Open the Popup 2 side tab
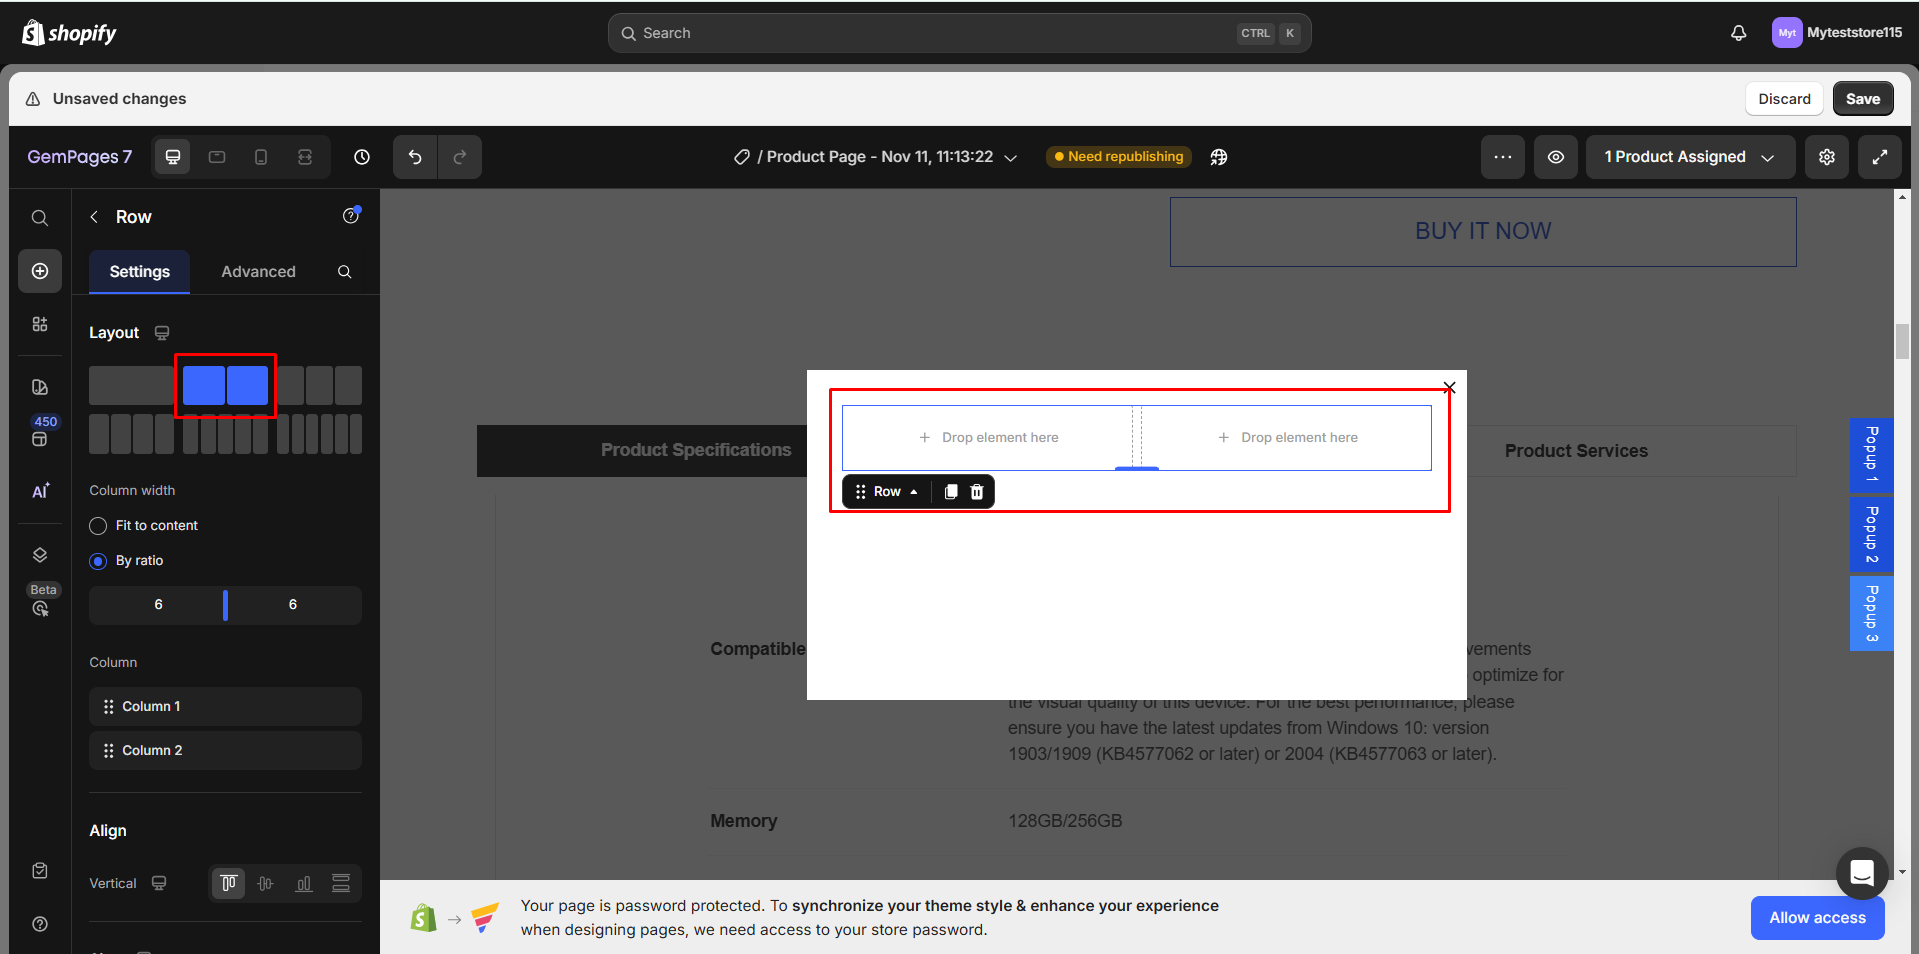Screen dimensions: 1919x954 1871,534
